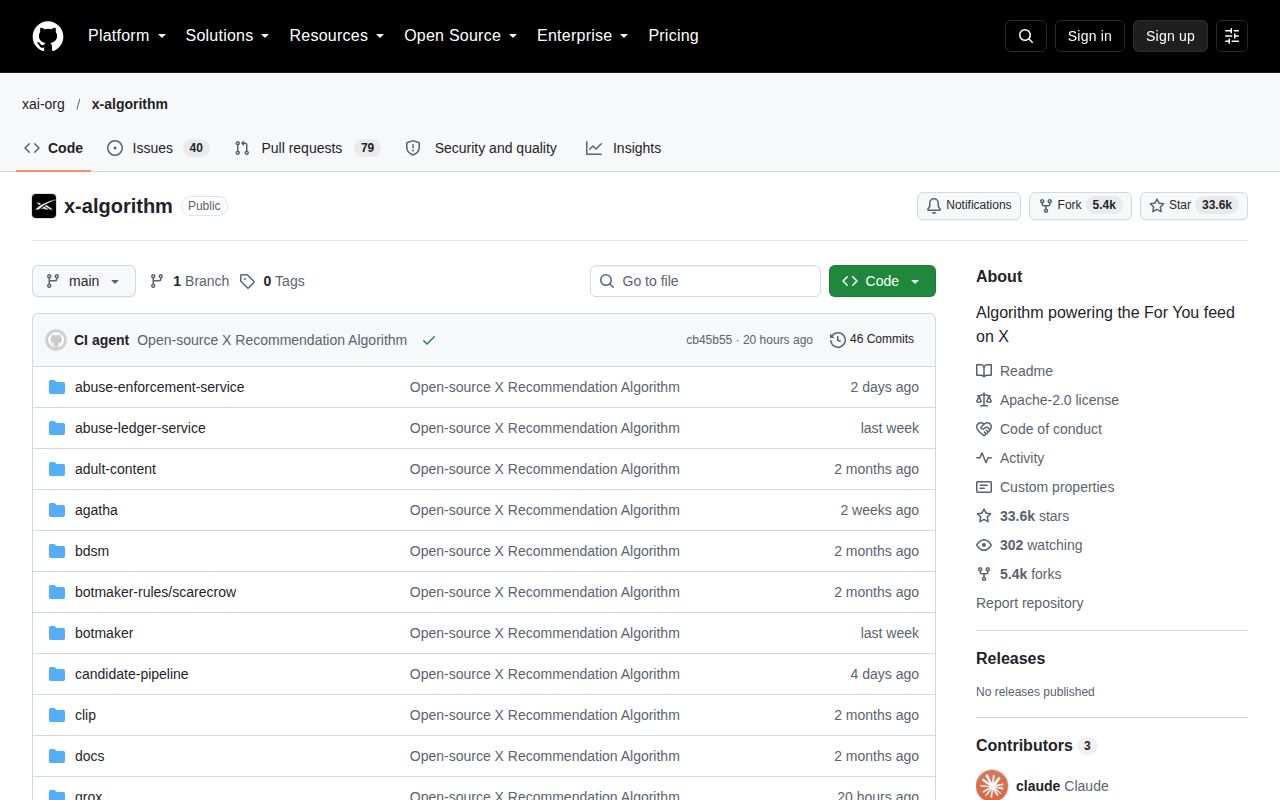Image resolution: width=1280 pixels, height=800 pixels.
Task: Click the adult-content folder icon
Action: click(x=57, y=469)
